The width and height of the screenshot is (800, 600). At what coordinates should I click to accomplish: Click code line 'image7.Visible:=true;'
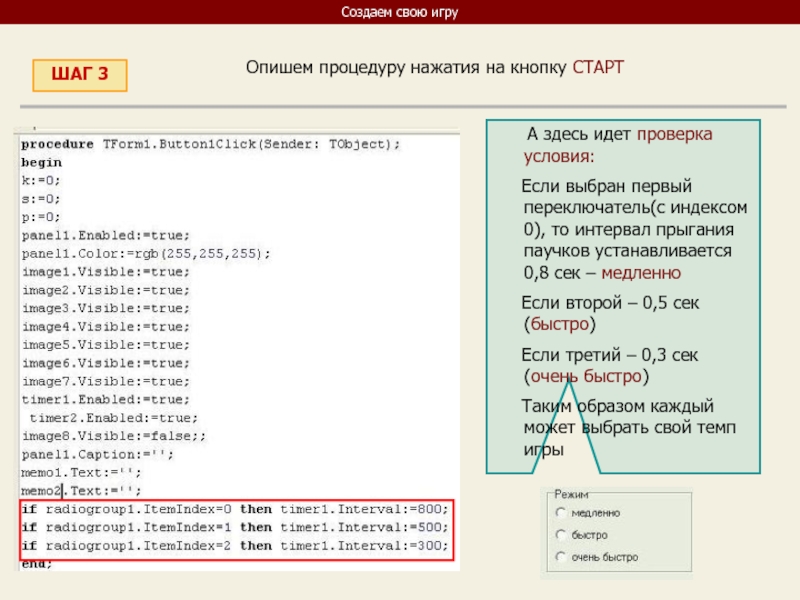[106, 382]
